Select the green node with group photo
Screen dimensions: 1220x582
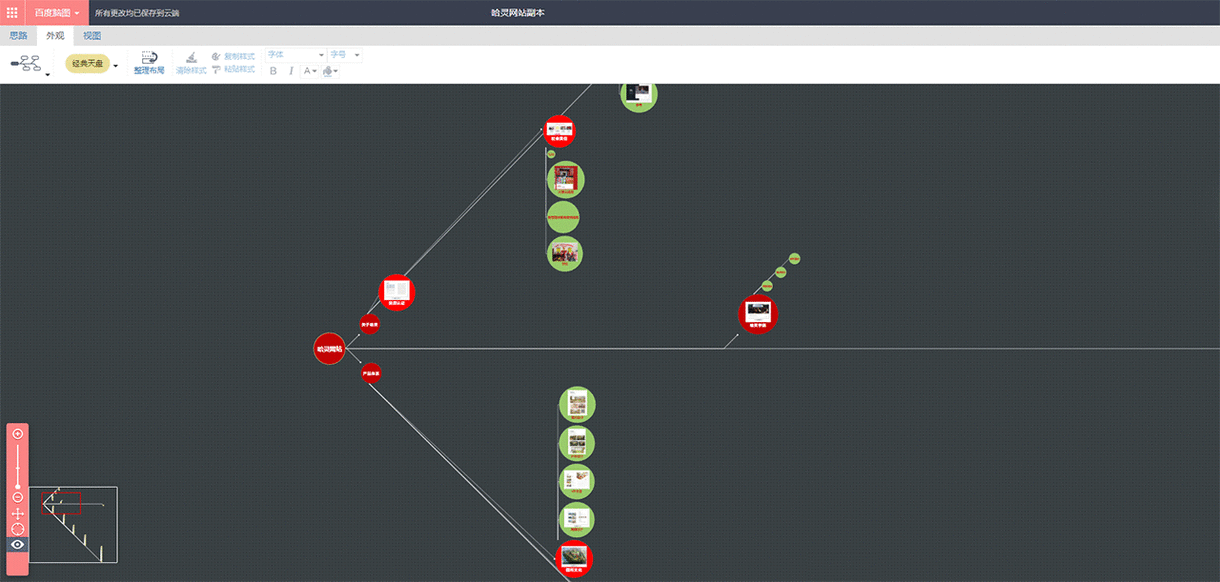[564, 253]
